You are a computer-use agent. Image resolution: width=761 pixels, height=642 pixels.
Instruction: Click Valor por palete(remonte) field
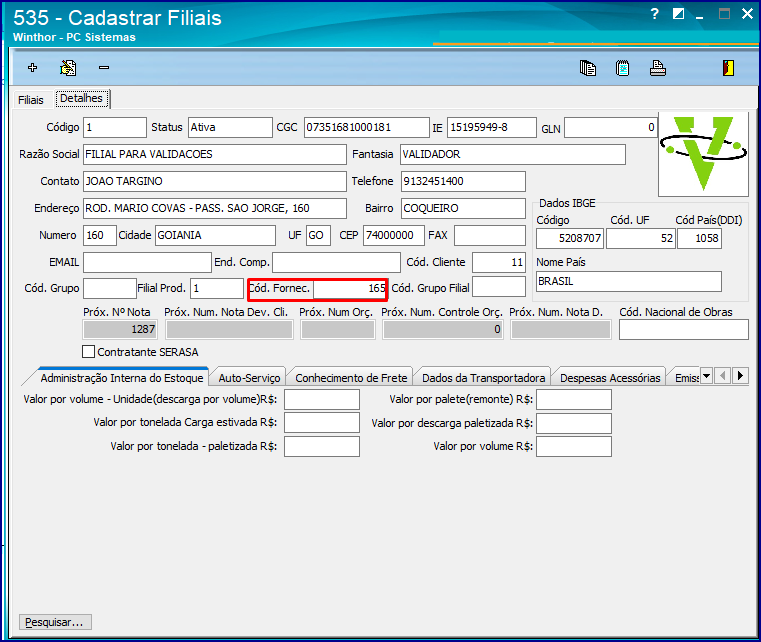pyautogui.click(x=574, y=400)
